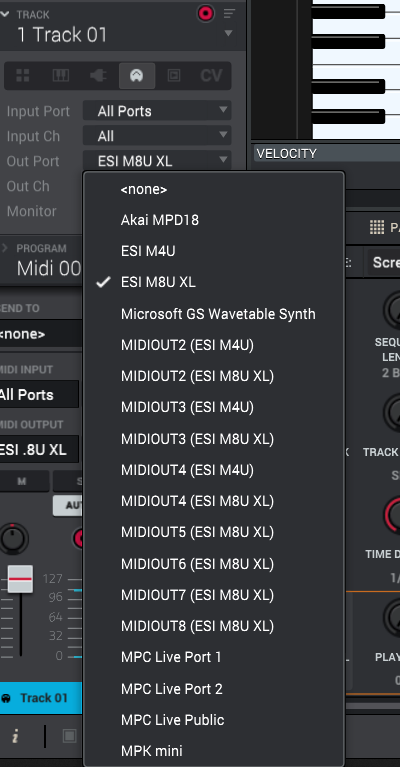Open the Input Ch dropdown
This screenshot has height=767, width=400.
click(x=157, y=136)
